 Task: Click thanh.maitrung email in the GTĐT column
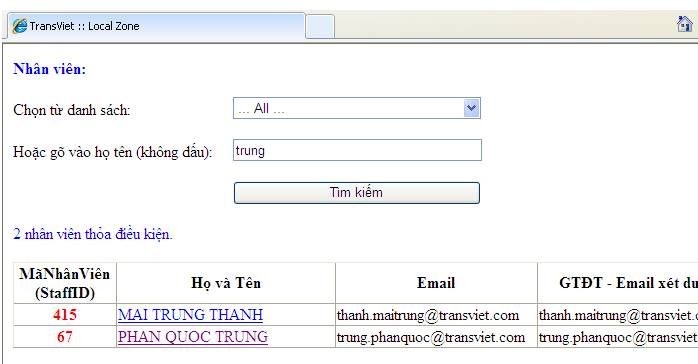[x=618, y=315]
